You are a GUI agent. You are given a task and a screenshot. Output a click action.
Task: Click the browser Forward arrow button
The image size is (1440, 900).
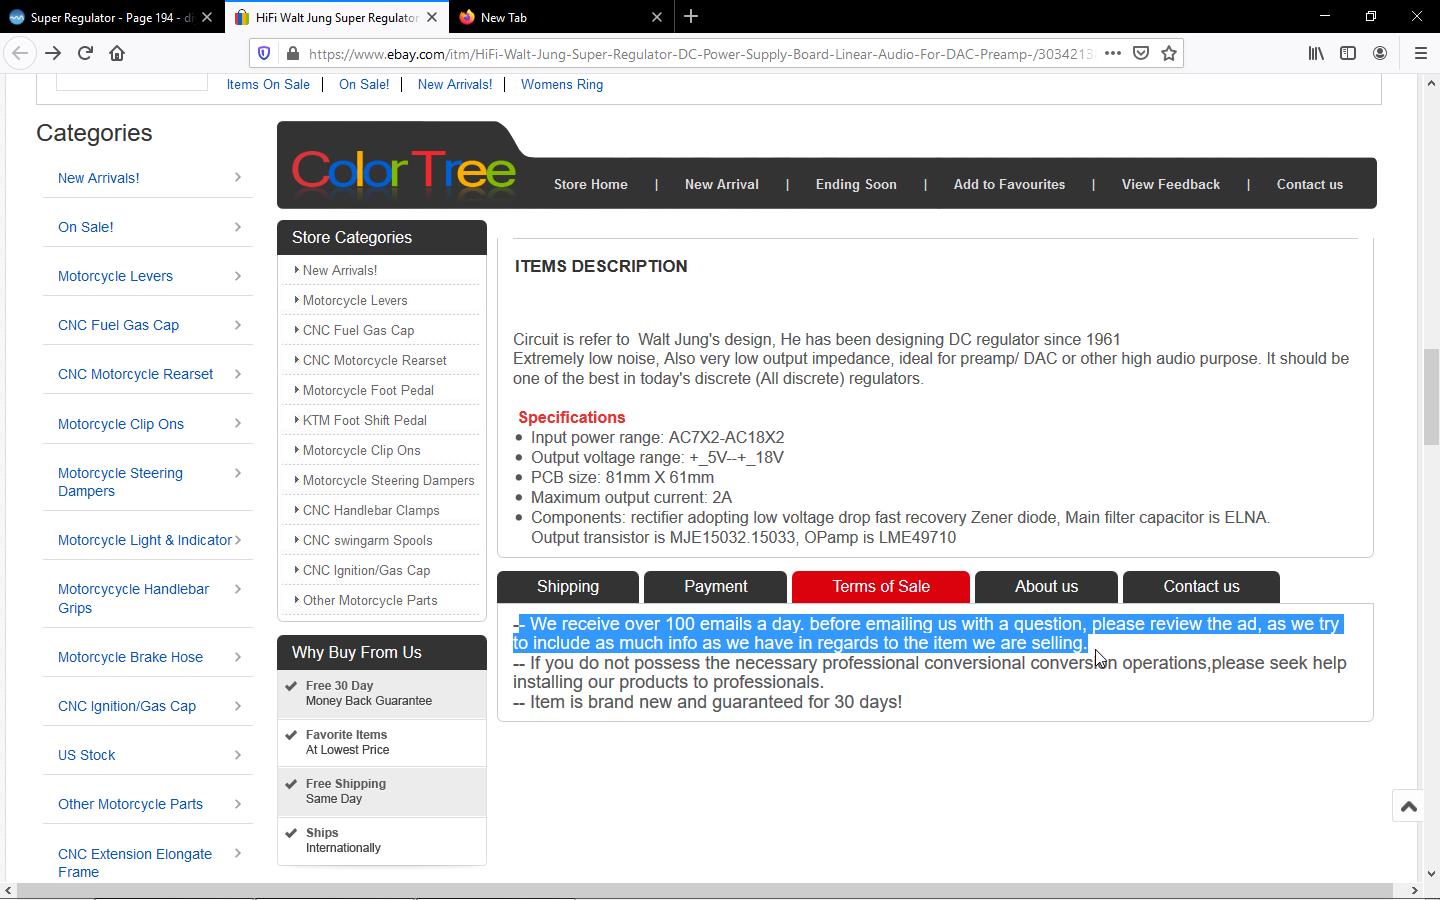[53, 53]
